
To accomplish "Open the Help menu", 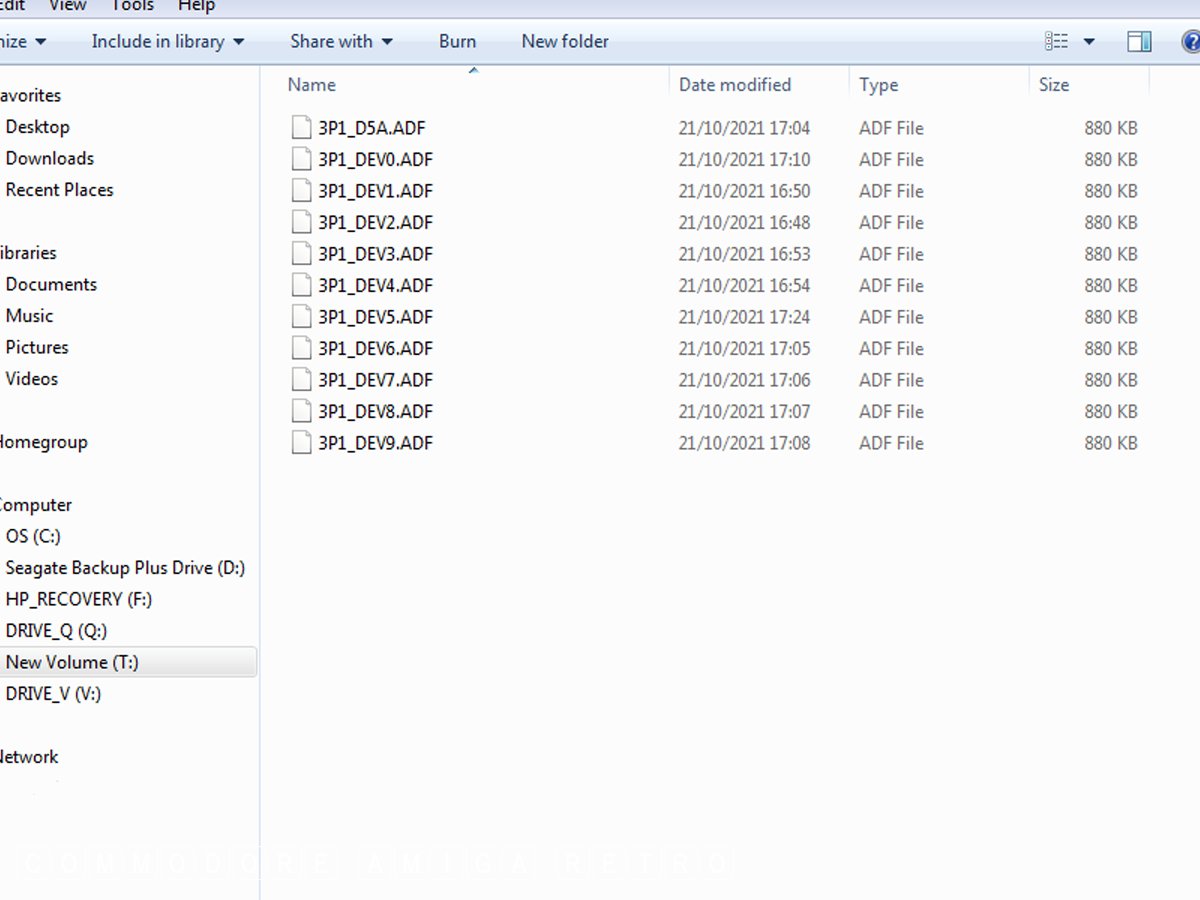I will tap(196, 6).
